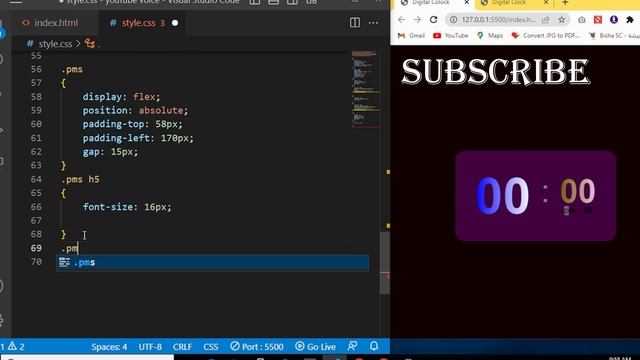Change the end-of-line sequence, CRLF
The height and width of the screenshot is (360, 640).
coord(182,347)
